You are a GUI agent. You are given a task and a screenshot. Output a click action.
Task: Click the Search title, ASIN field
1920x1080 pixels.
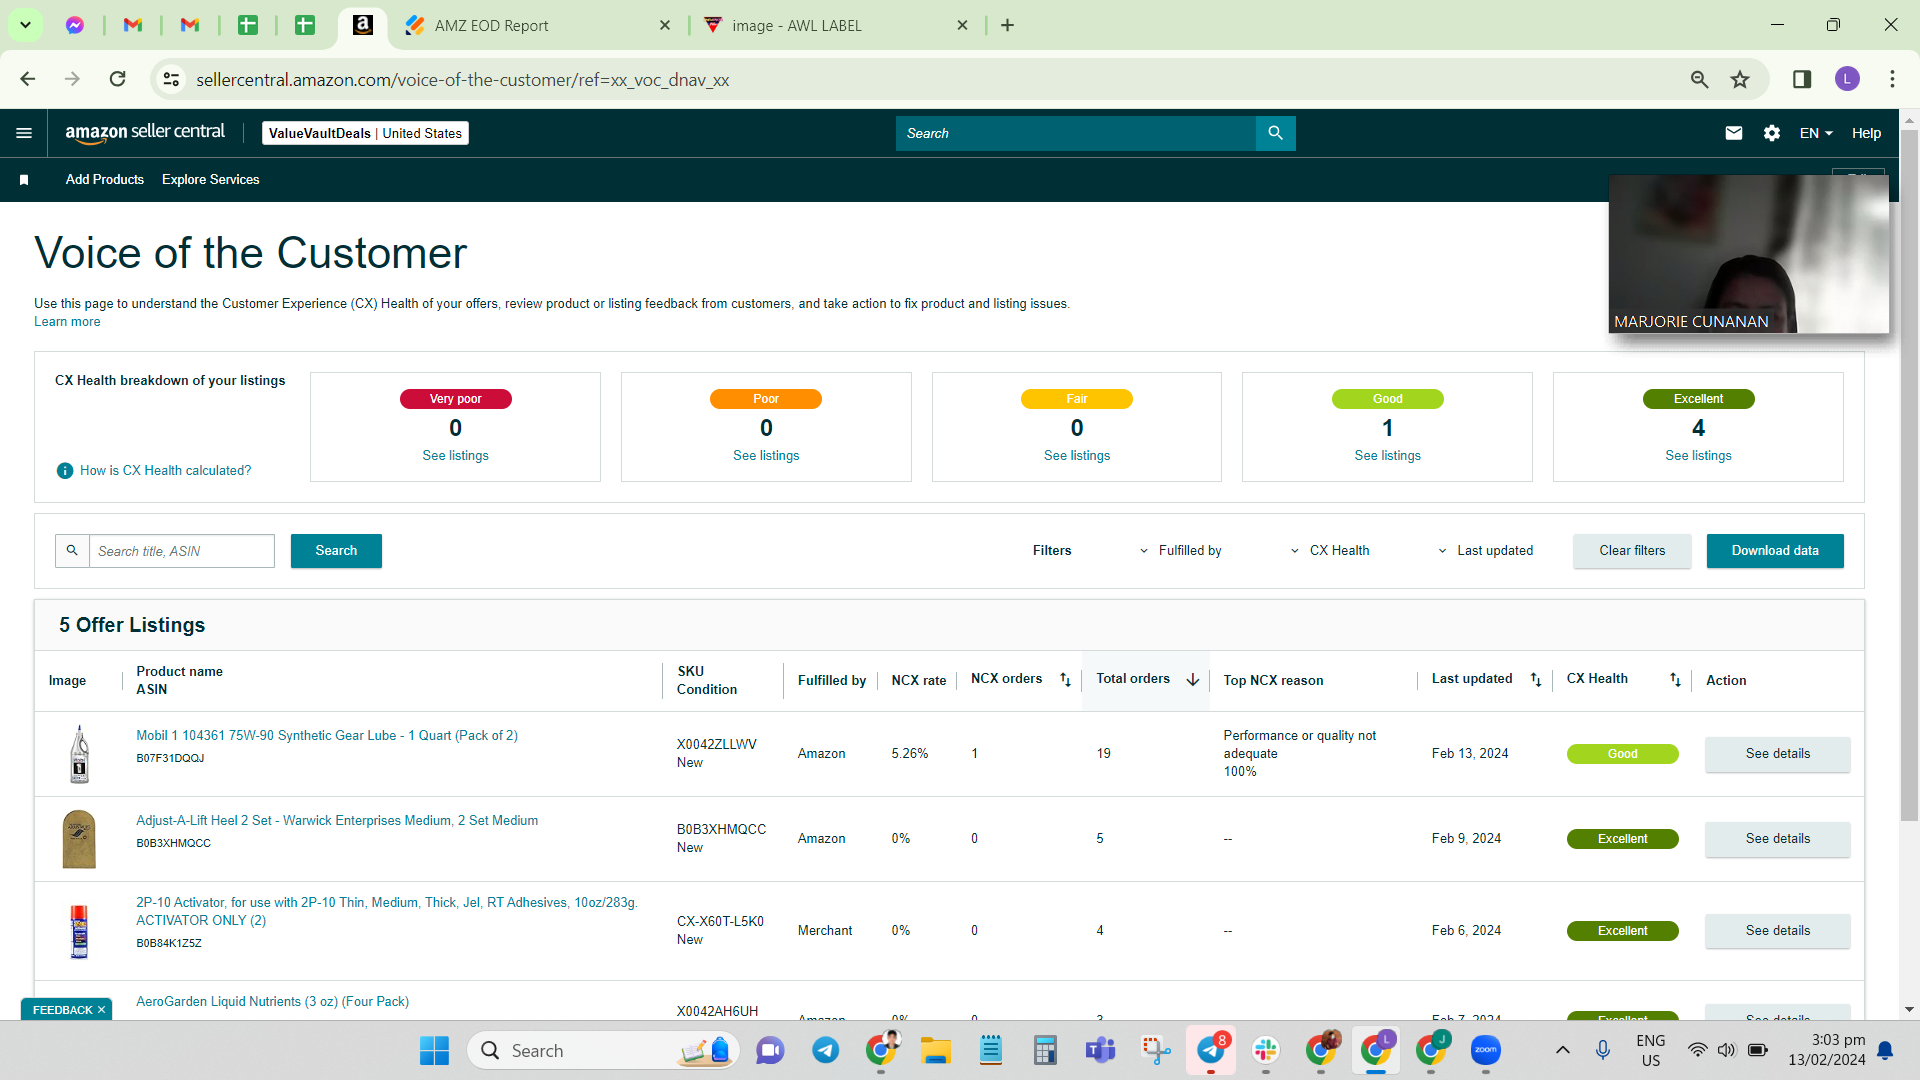182,551
